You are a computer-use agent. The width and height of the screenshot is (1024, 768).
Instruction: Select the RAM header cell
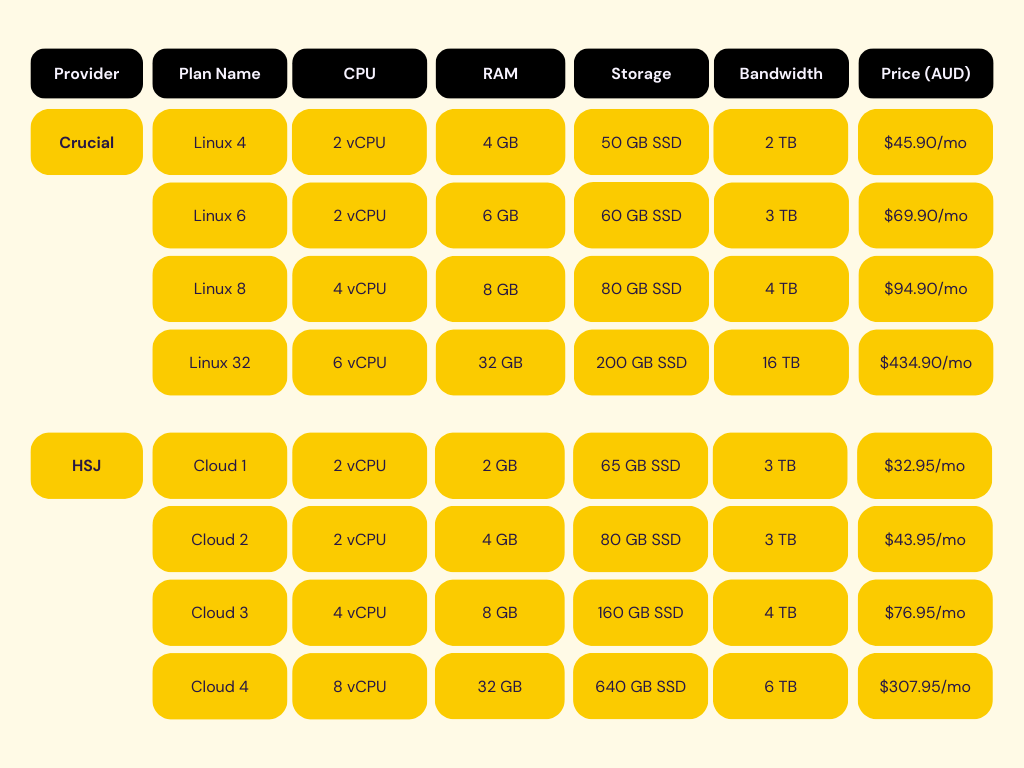point(500,73)
